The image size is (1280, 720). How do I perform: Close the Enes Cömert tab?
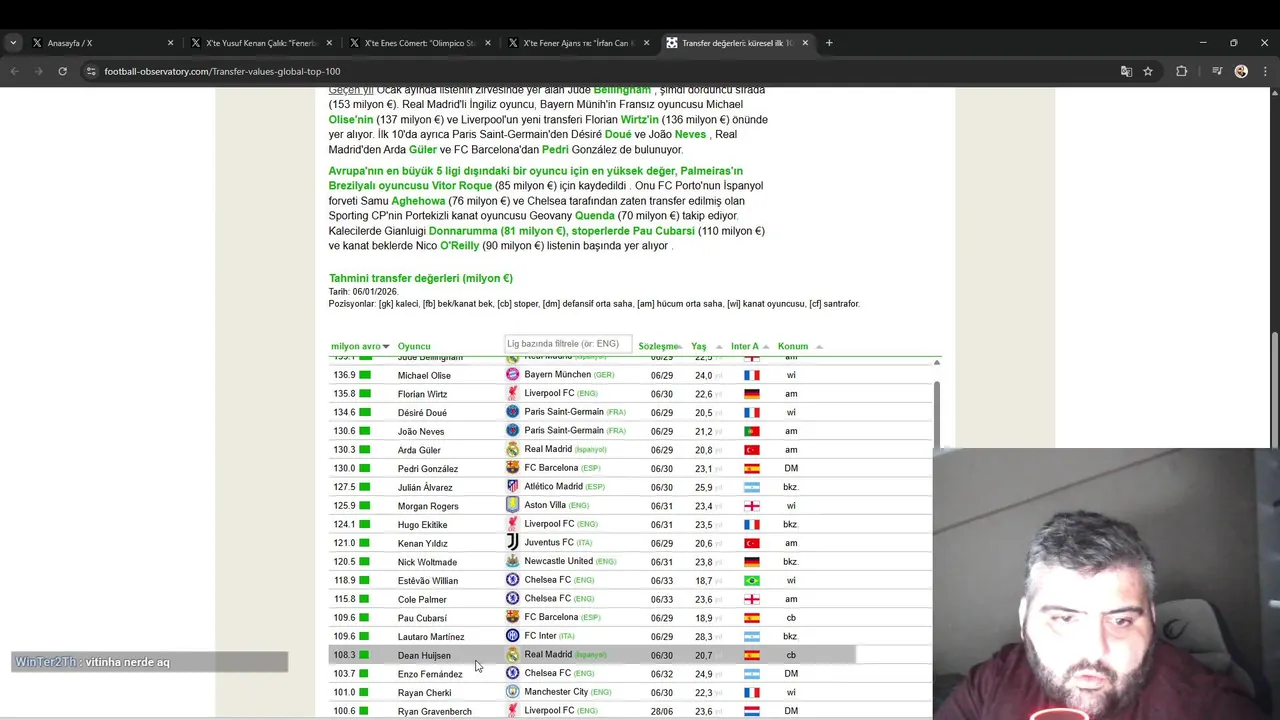[x=488, y=43]
